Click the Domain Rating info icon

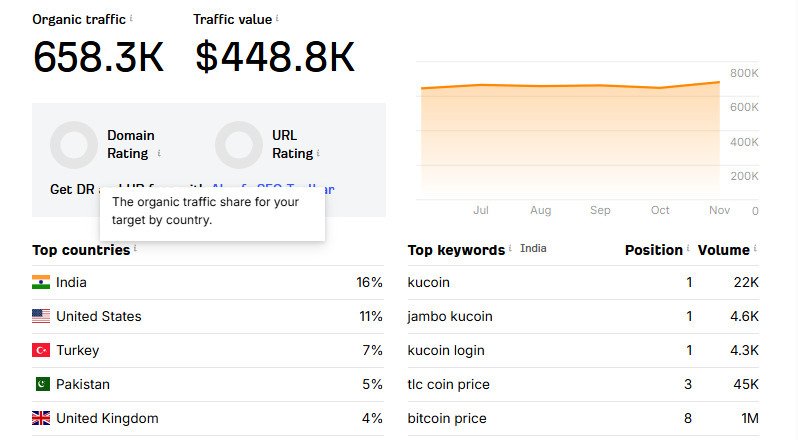159,154
